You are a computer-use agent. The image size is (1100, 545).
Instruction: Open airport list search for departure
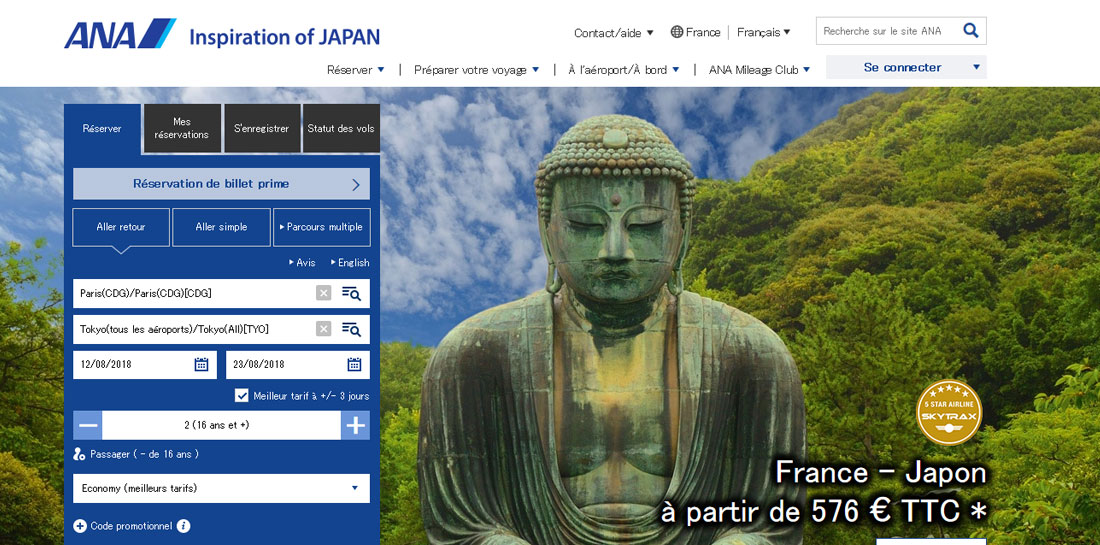click(351, 293)
